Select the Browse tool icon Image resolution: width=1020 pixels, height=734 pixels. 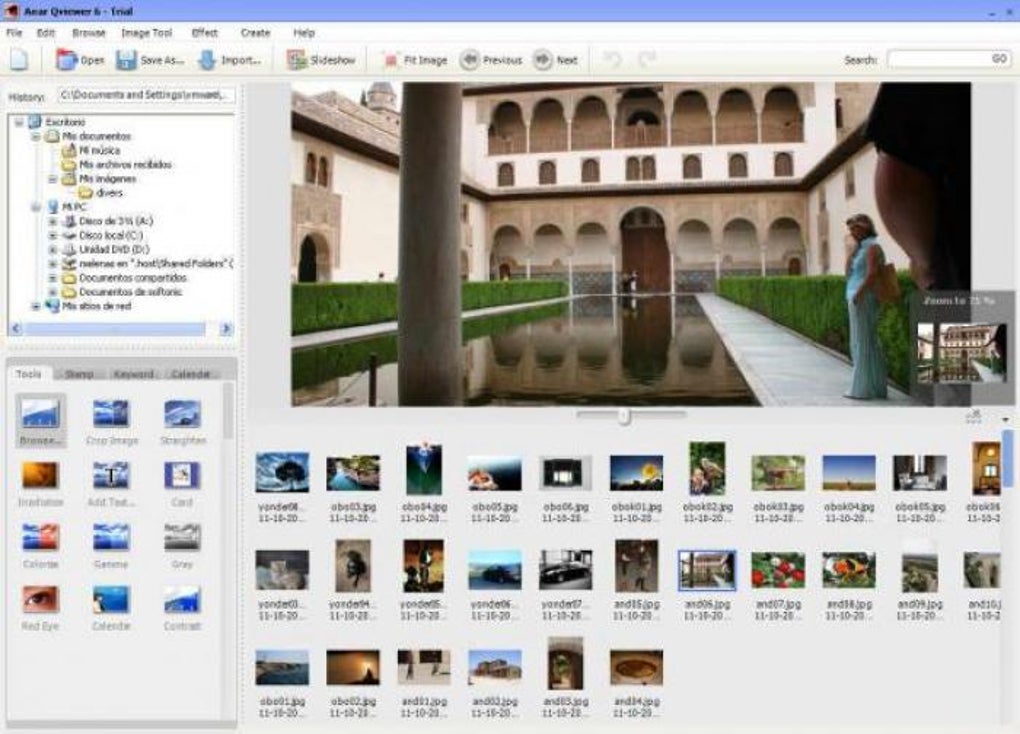click(x=40, y=420)
